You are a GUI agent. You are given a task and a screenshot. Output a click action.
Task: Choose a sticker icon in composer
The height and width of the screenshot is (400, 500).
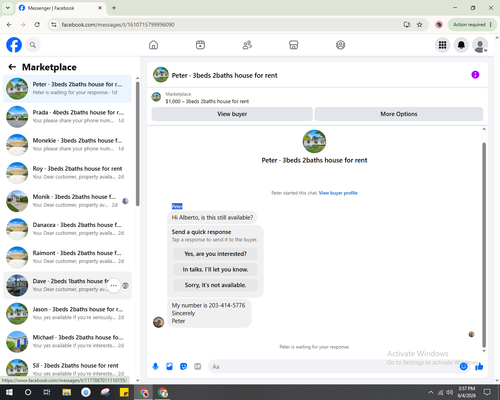coord(183,367)
